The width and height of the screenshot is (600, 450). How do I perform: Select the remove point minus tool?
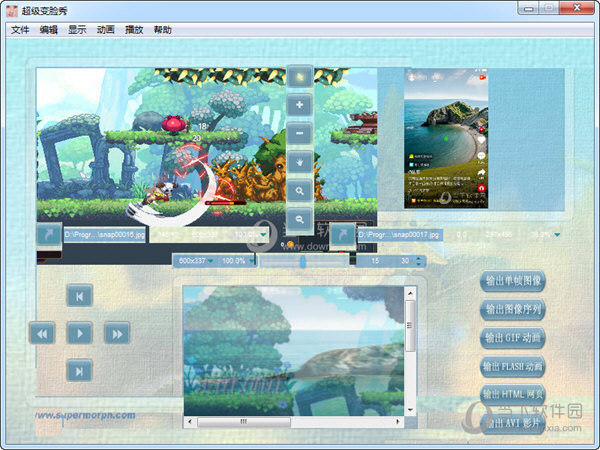(x=300, y=133)
